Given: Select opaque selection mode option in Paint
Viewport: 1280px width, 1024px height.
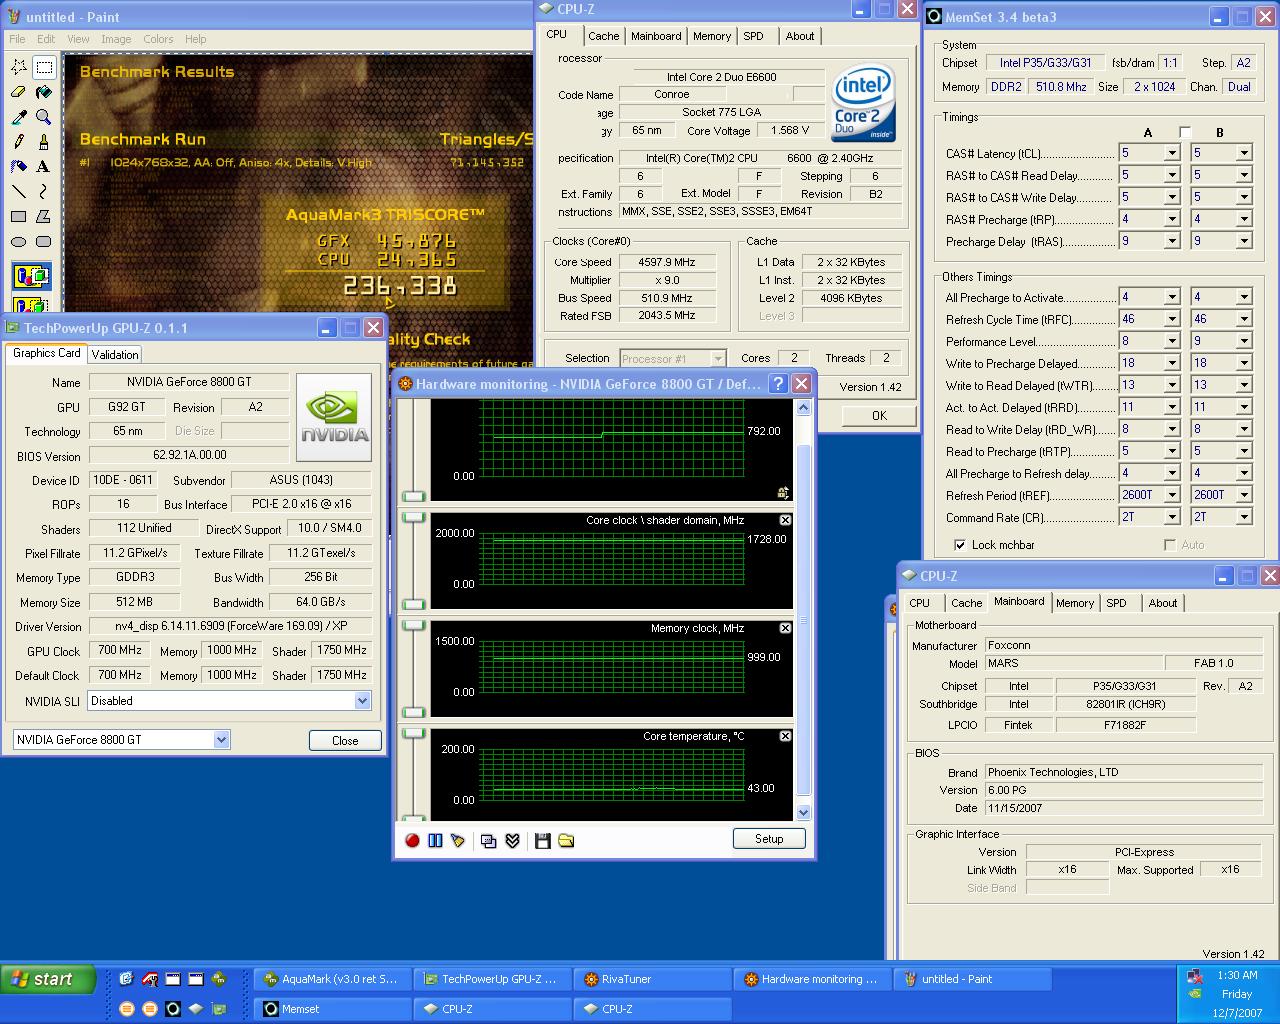Looking at the screenshot, I should [x=31, y=276].
